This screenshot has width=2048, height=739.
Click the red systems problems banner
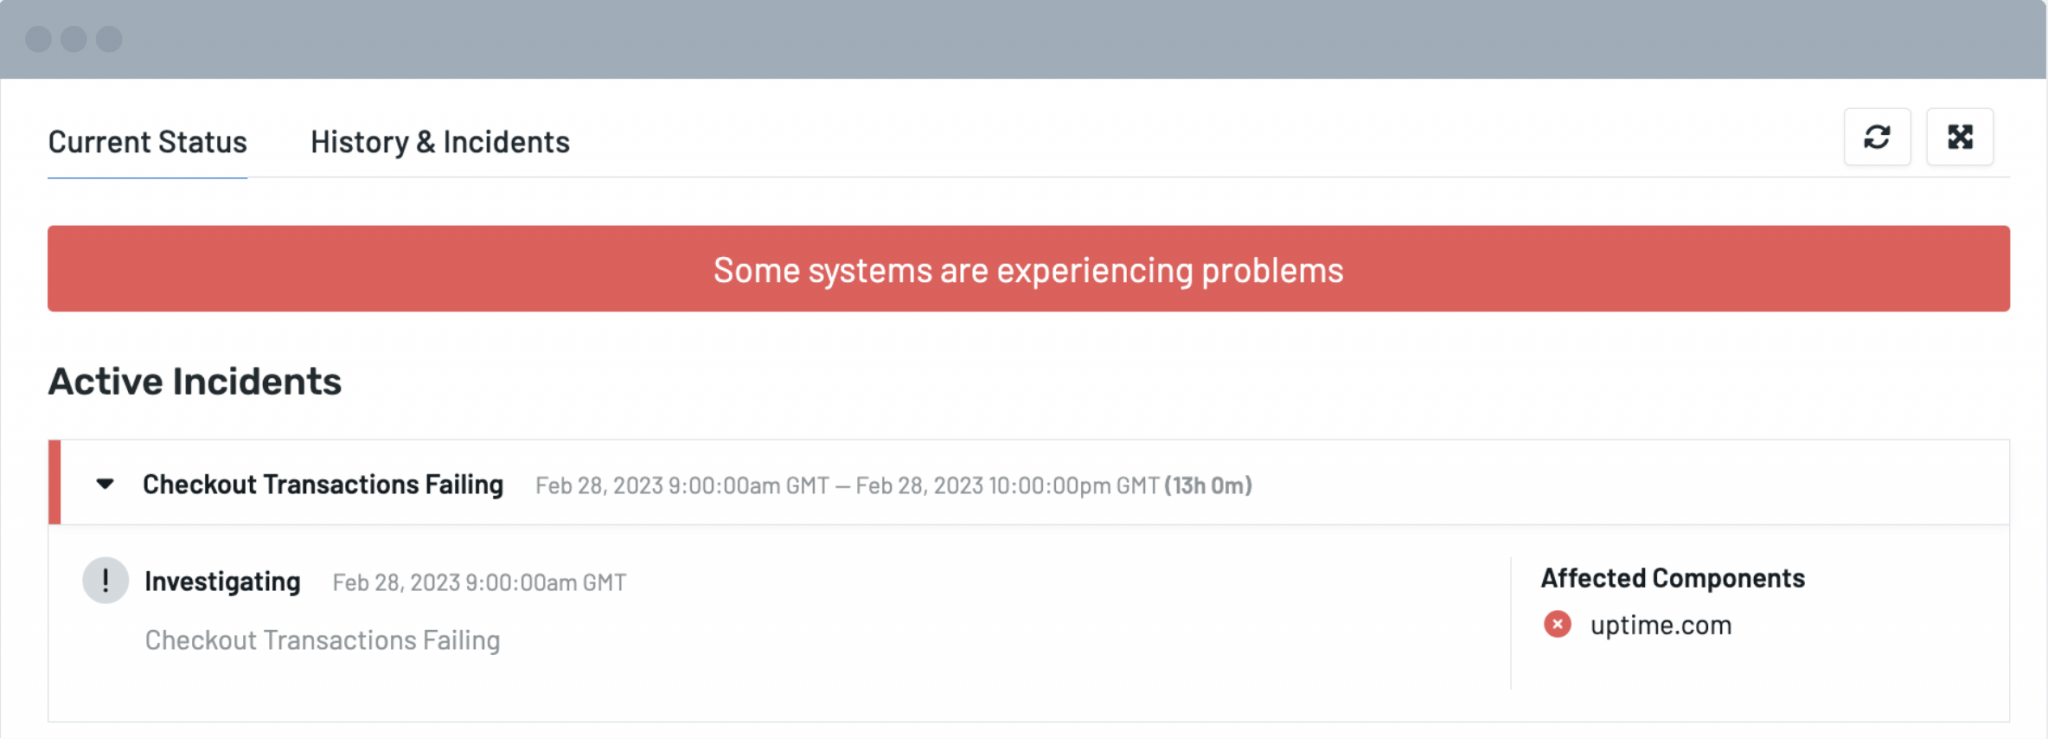click(x=1026, y=268)
